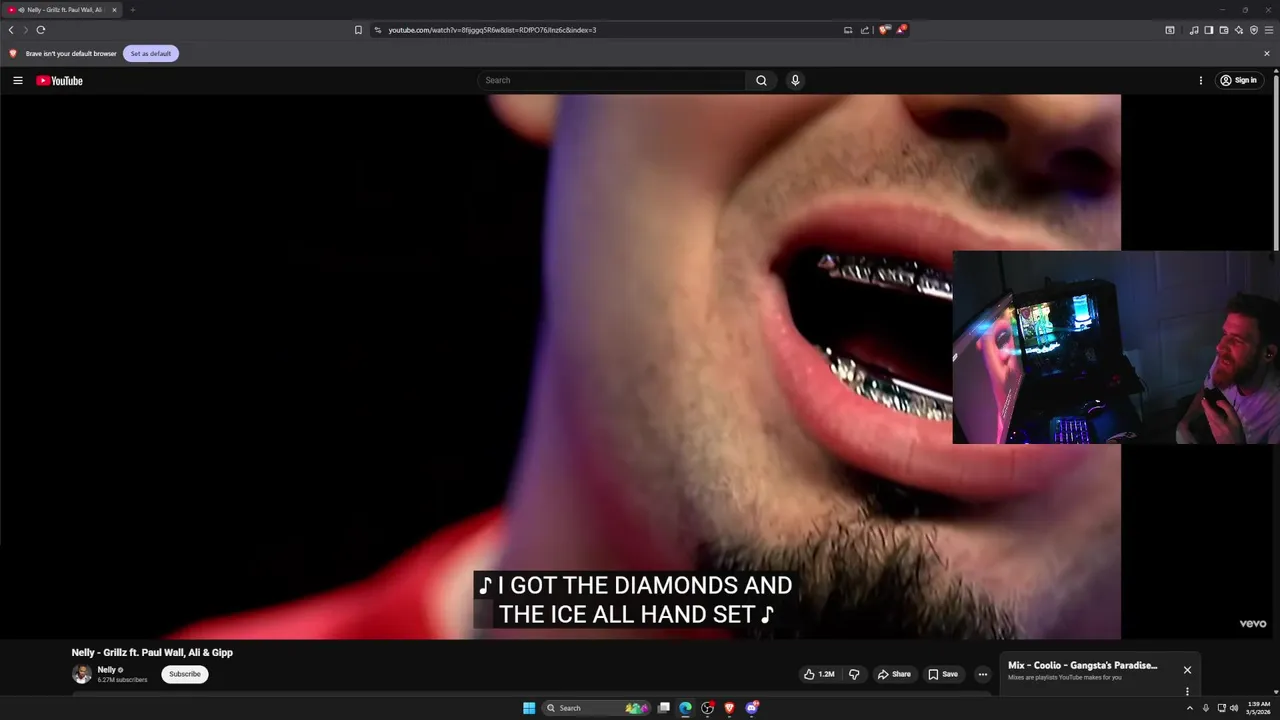Screen dimensions: 1280x720
Task: Save the video to a playlist
Action: [x=943, y=674]
